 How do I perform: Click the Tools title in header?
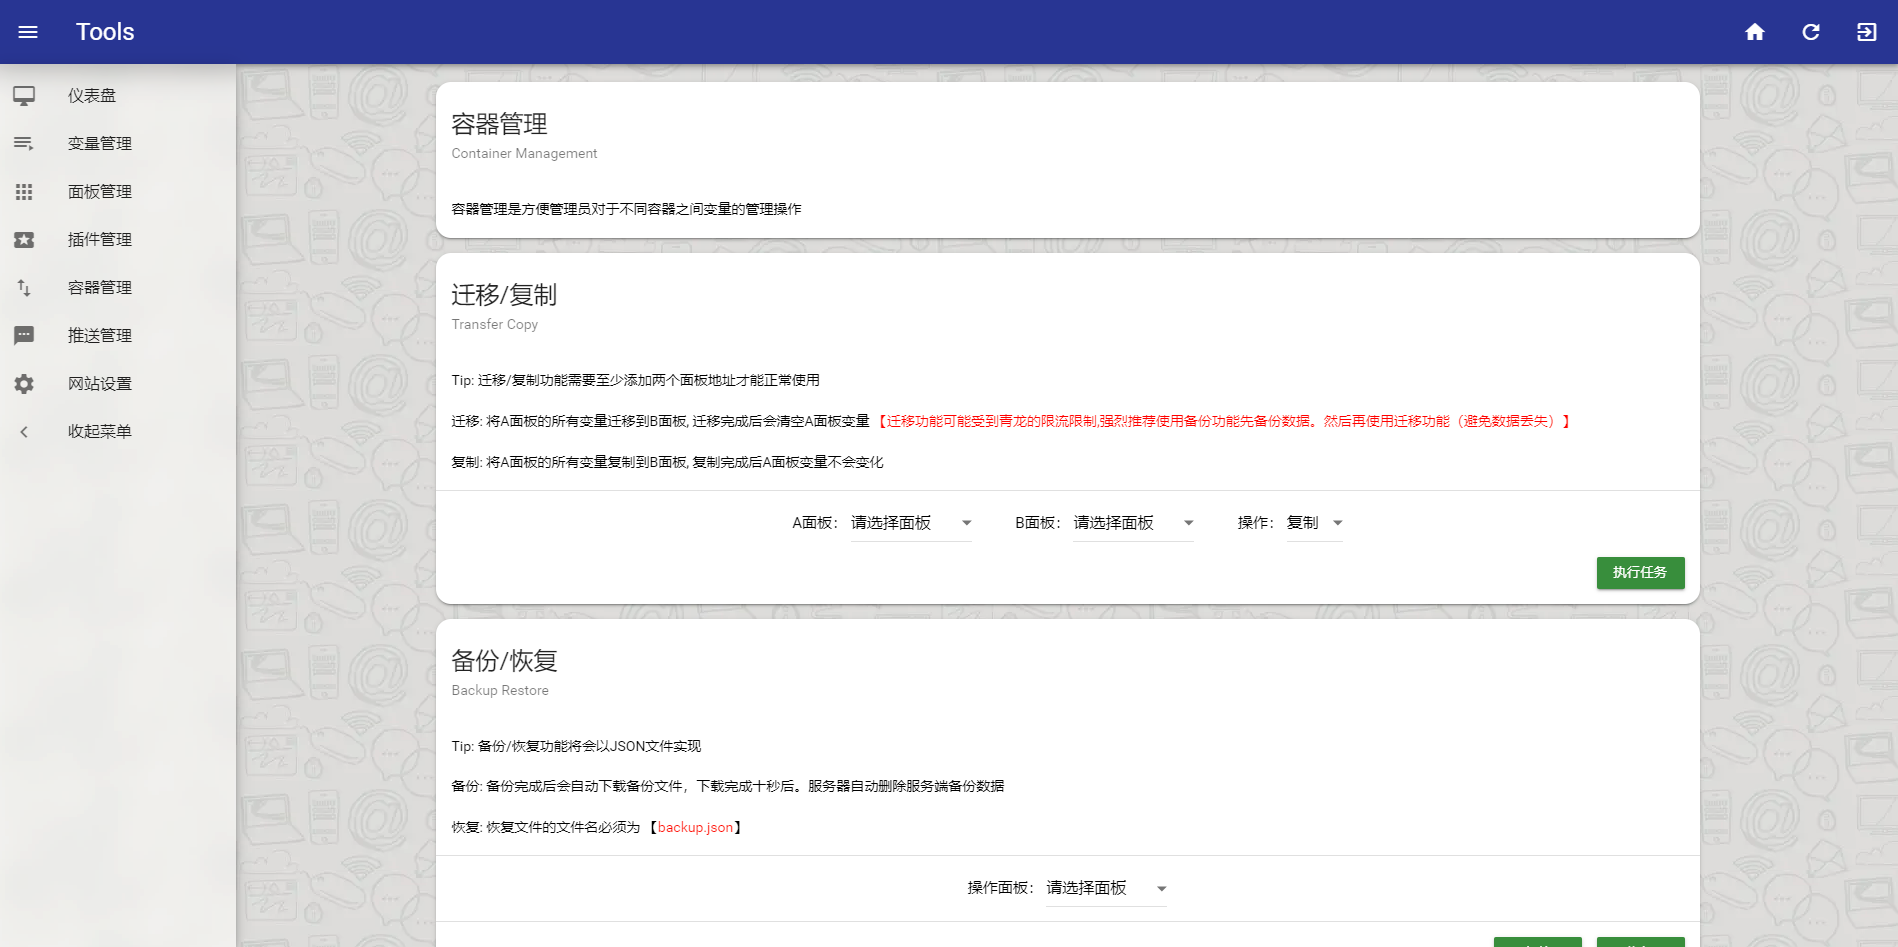[105, 32]
